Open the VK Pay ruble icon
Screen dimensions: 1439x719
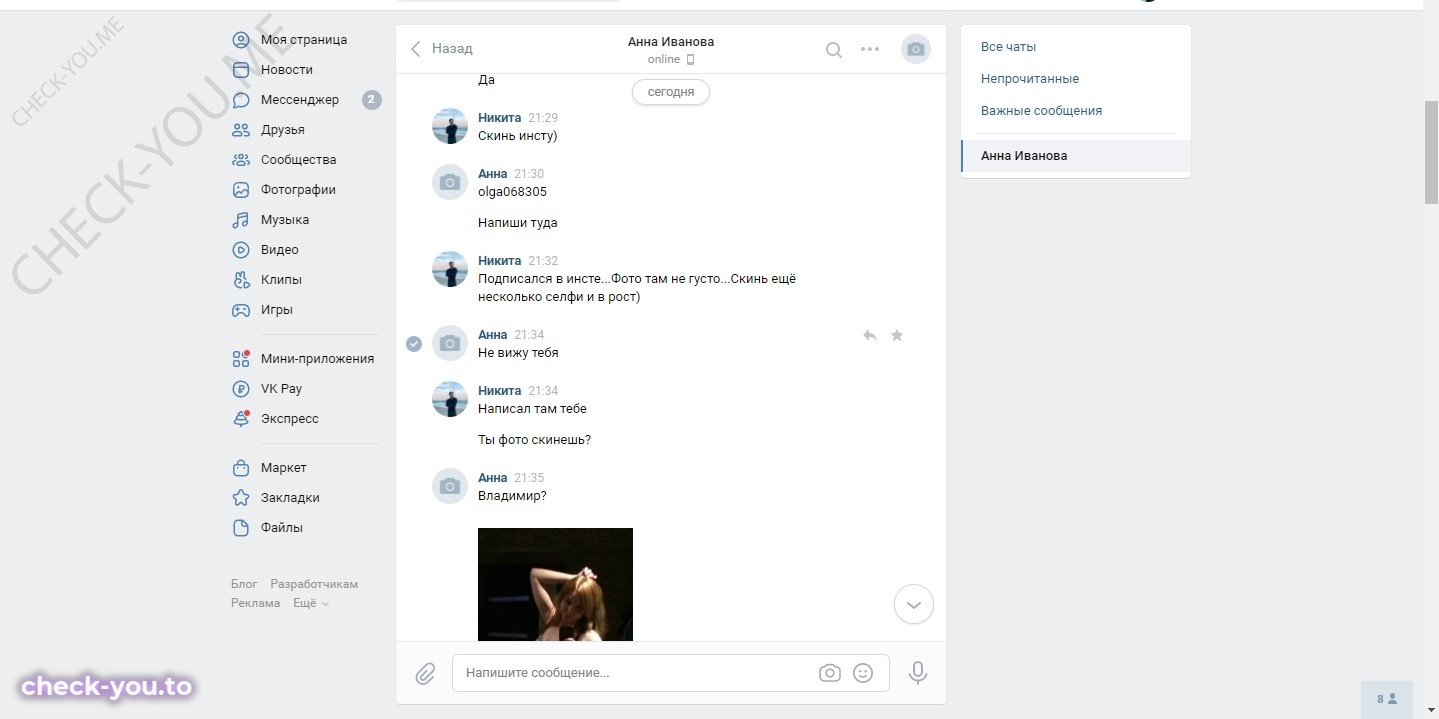pos(241,389)
